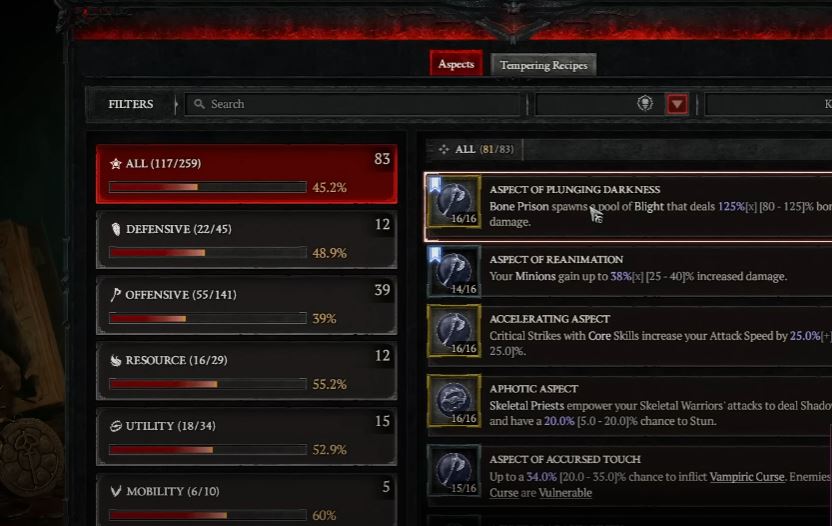Open the red class filter dropdown arrow
Screen dimensions: 832x526
tap(677, 104)
